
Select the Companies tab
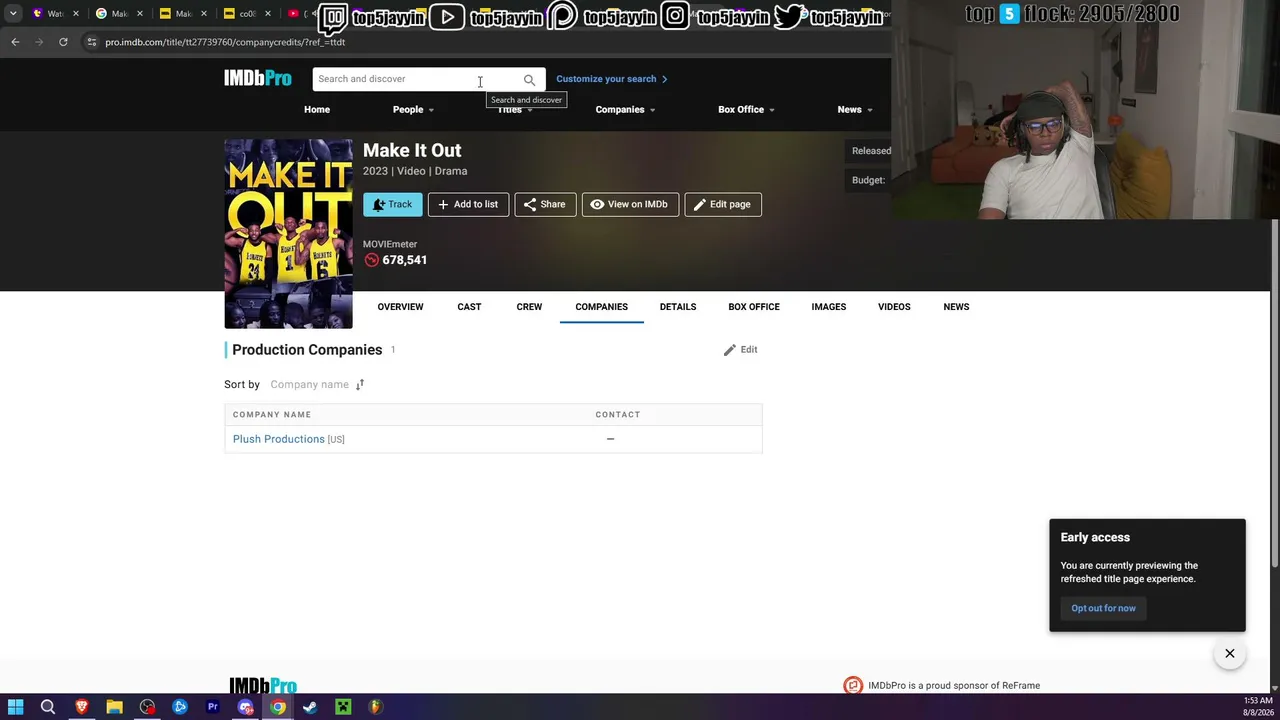(x=601, y=307)
